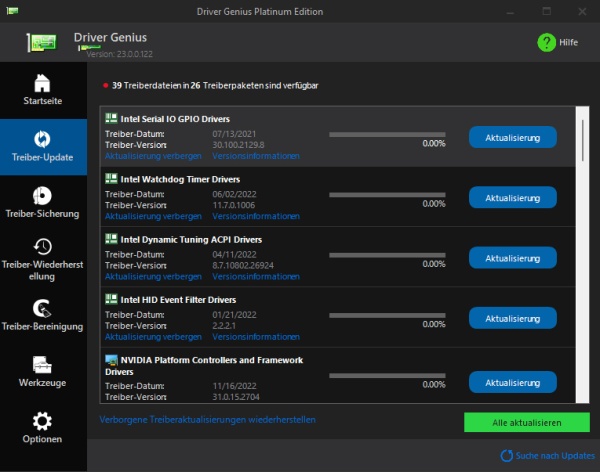
Task: Click the green Alle aktualisieren button
Action: pyautogui.click(x=527, y=422)
